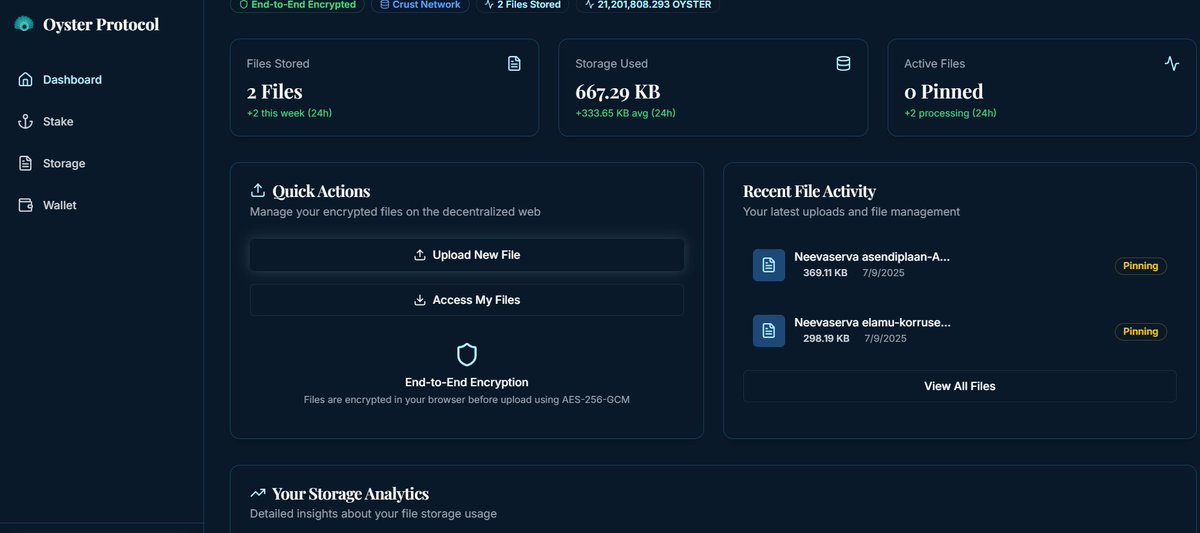Click the 0 Pinned value text
Image resolution: width=1200 pixels, height=533 pixels.
tap(944, 92)
